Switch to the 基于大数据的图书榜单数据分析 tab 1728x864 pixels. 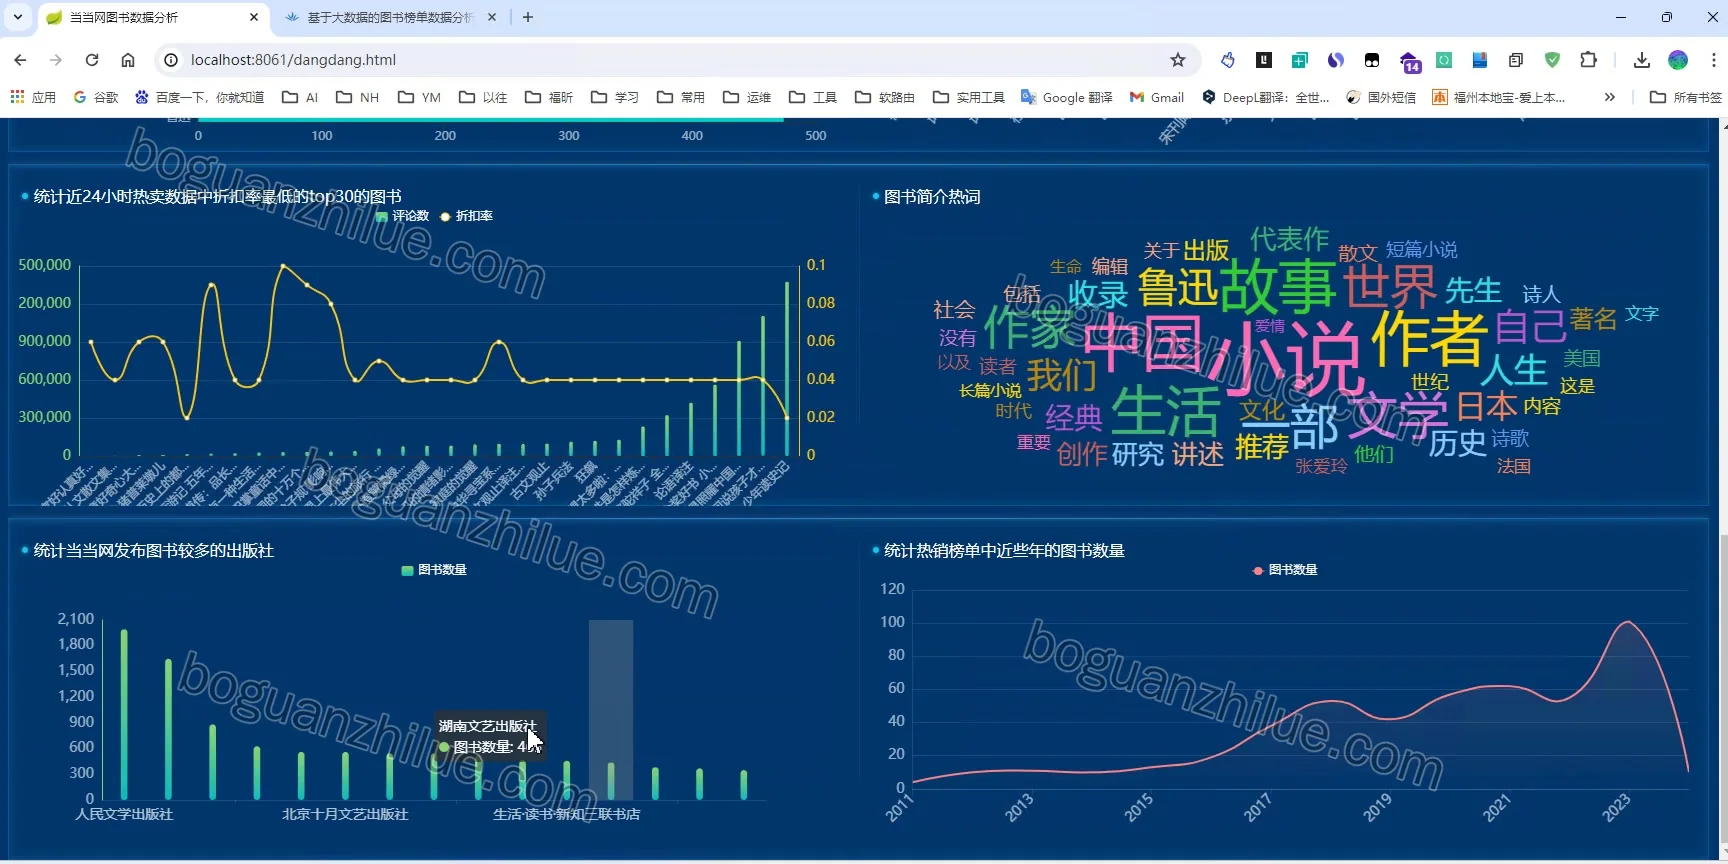pos(390,17)
